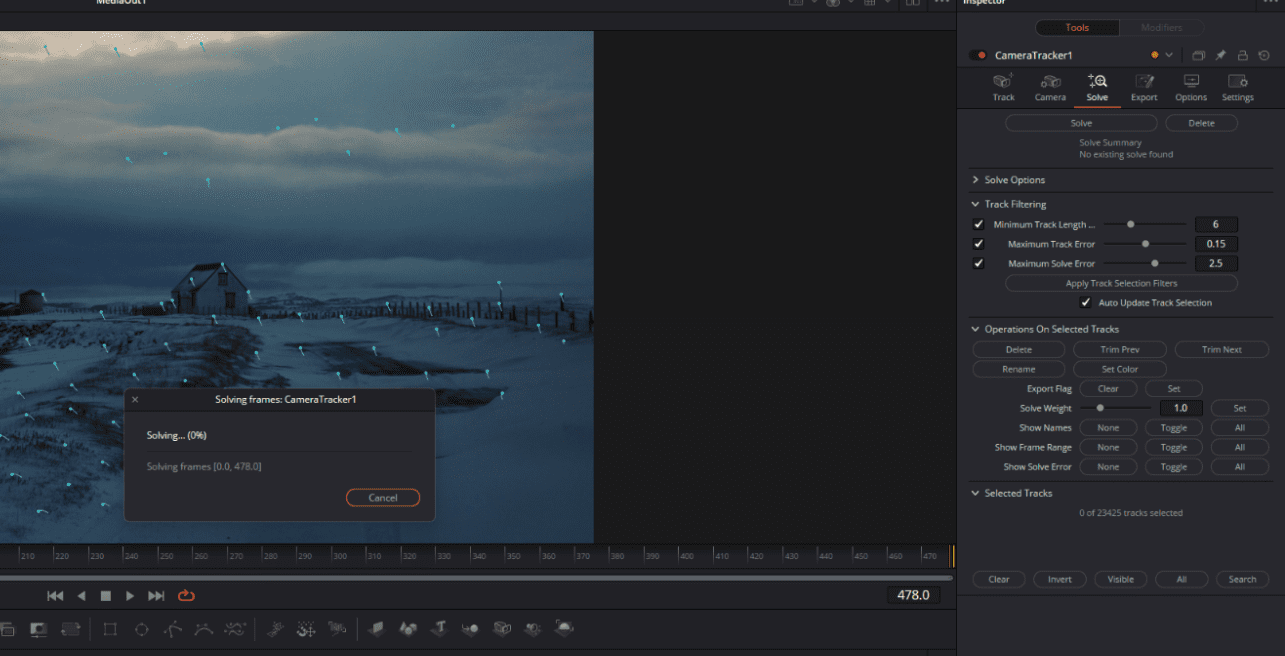Open the Options tab
This screenshot has width=1285, height=656.
[1191, 87]
